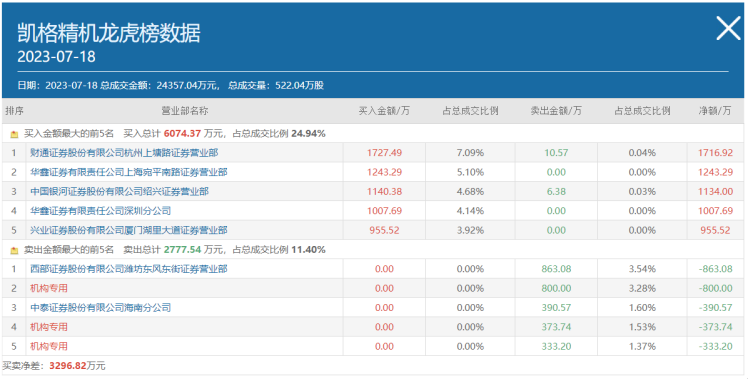Select buy ratio 7.09%
748x380 pixels.
tap(470, 153)
